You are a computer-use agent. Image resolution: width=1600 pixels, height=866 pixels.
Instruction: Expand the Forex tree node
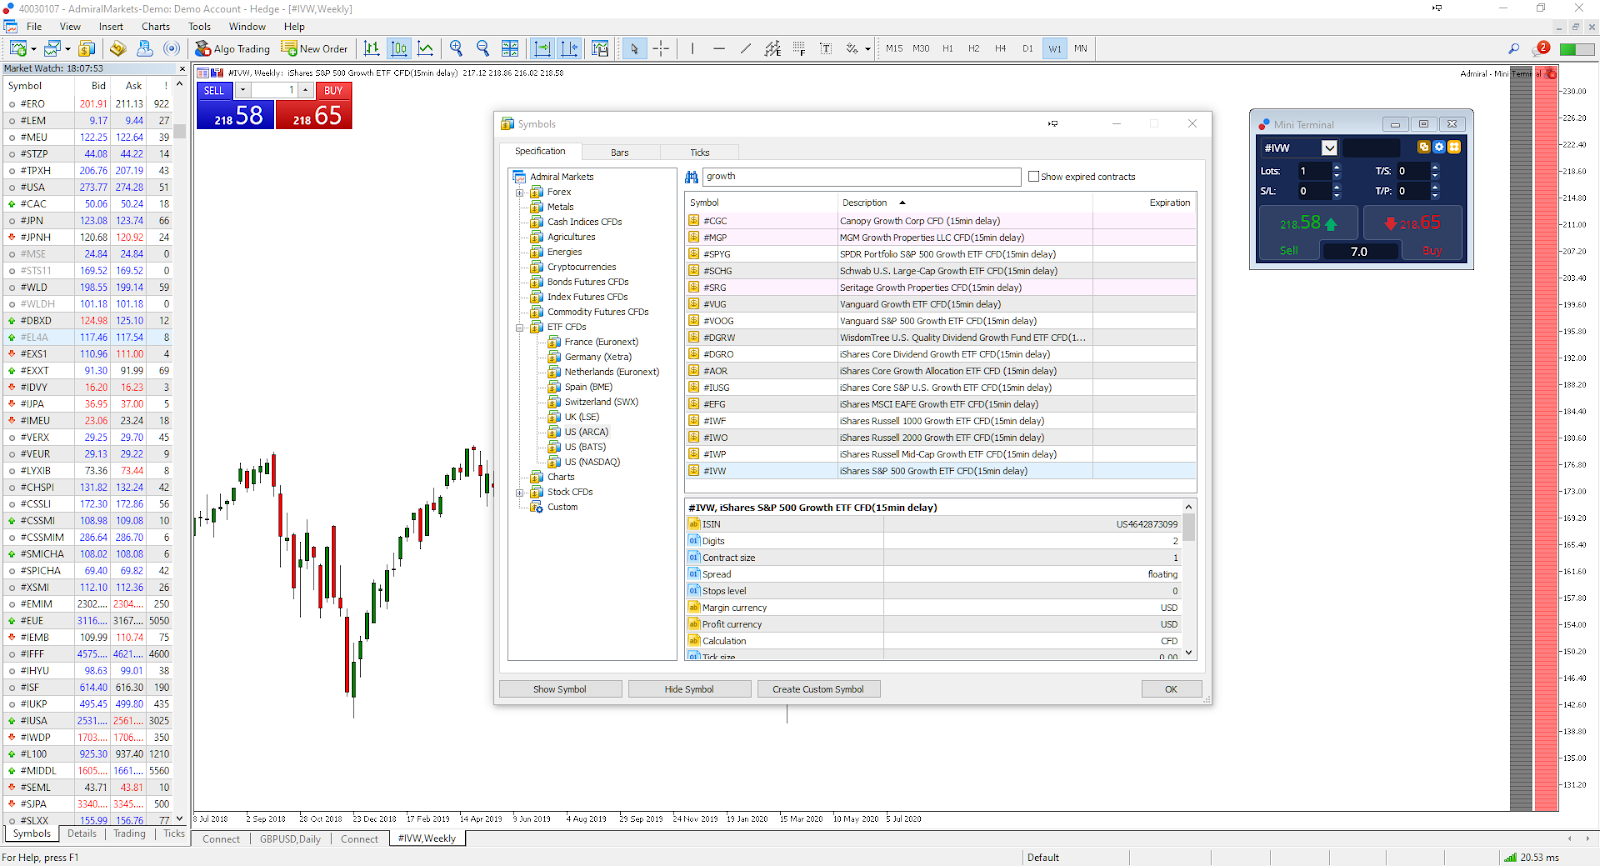[520, 192]
